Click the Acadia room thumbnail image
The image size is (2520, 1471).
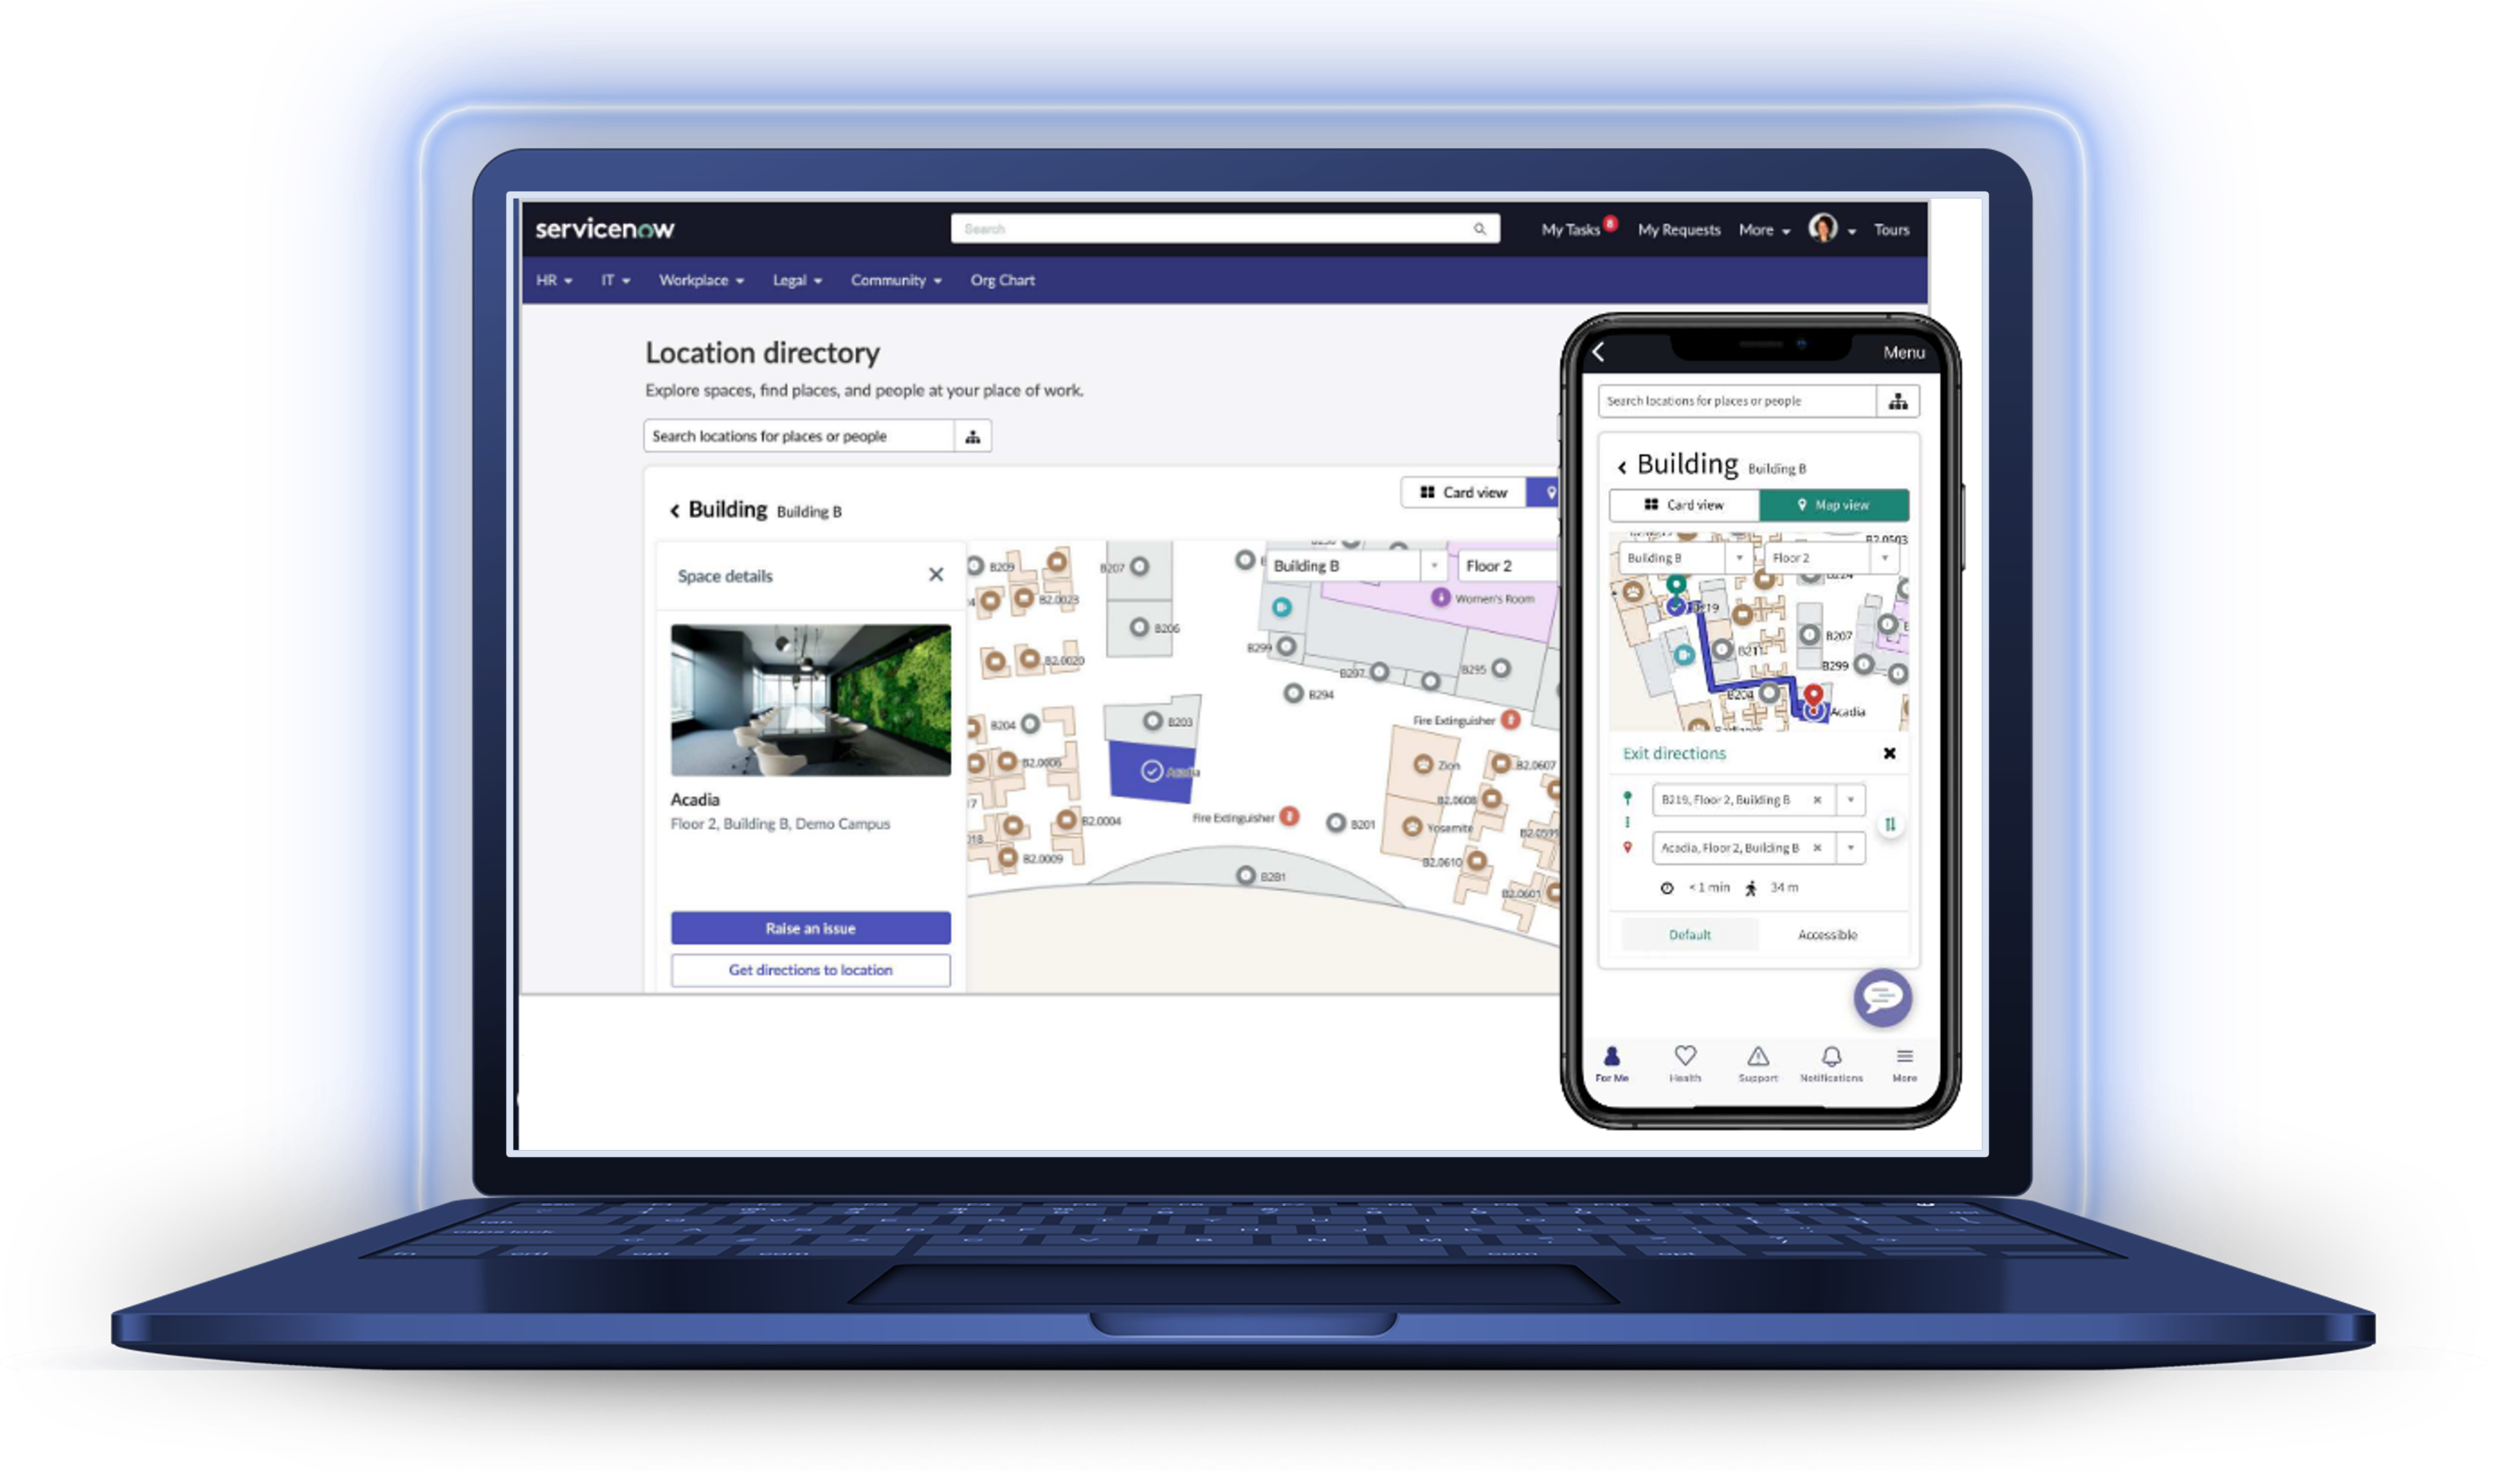click(x=810, y=697)
